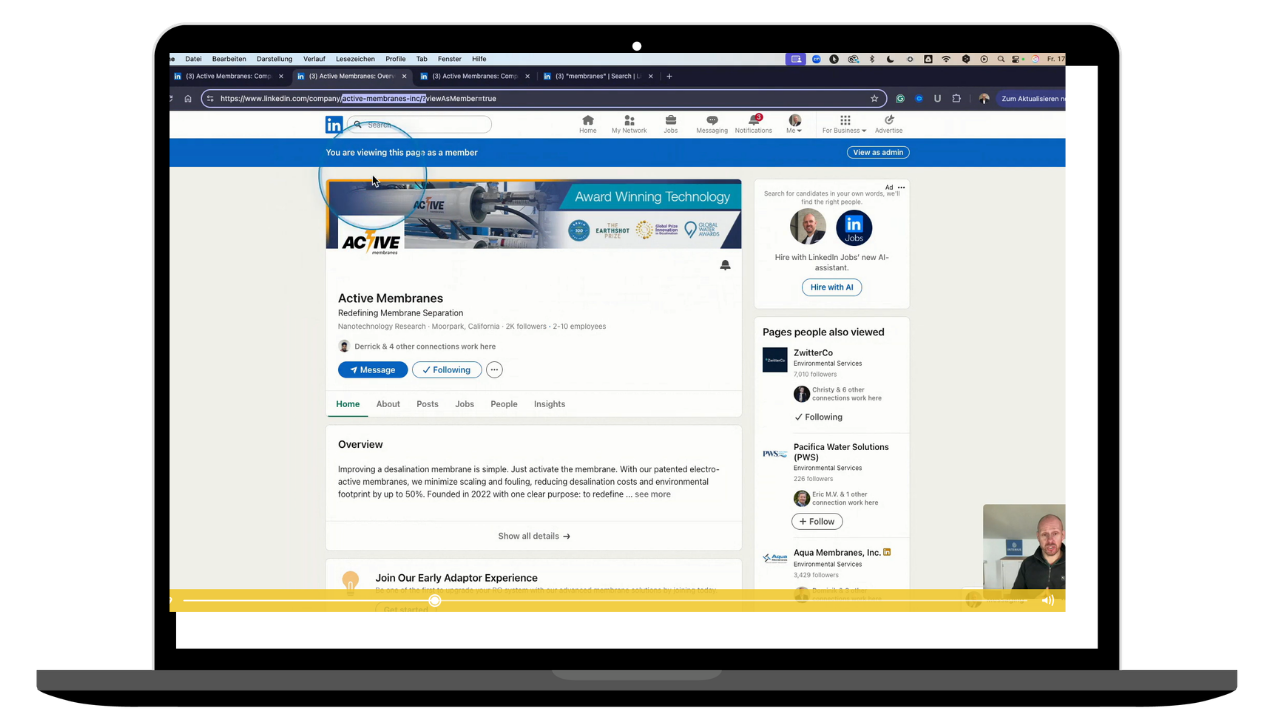Open the company Jobs tab
This screenshot has height=720, width=1280.
465,404
